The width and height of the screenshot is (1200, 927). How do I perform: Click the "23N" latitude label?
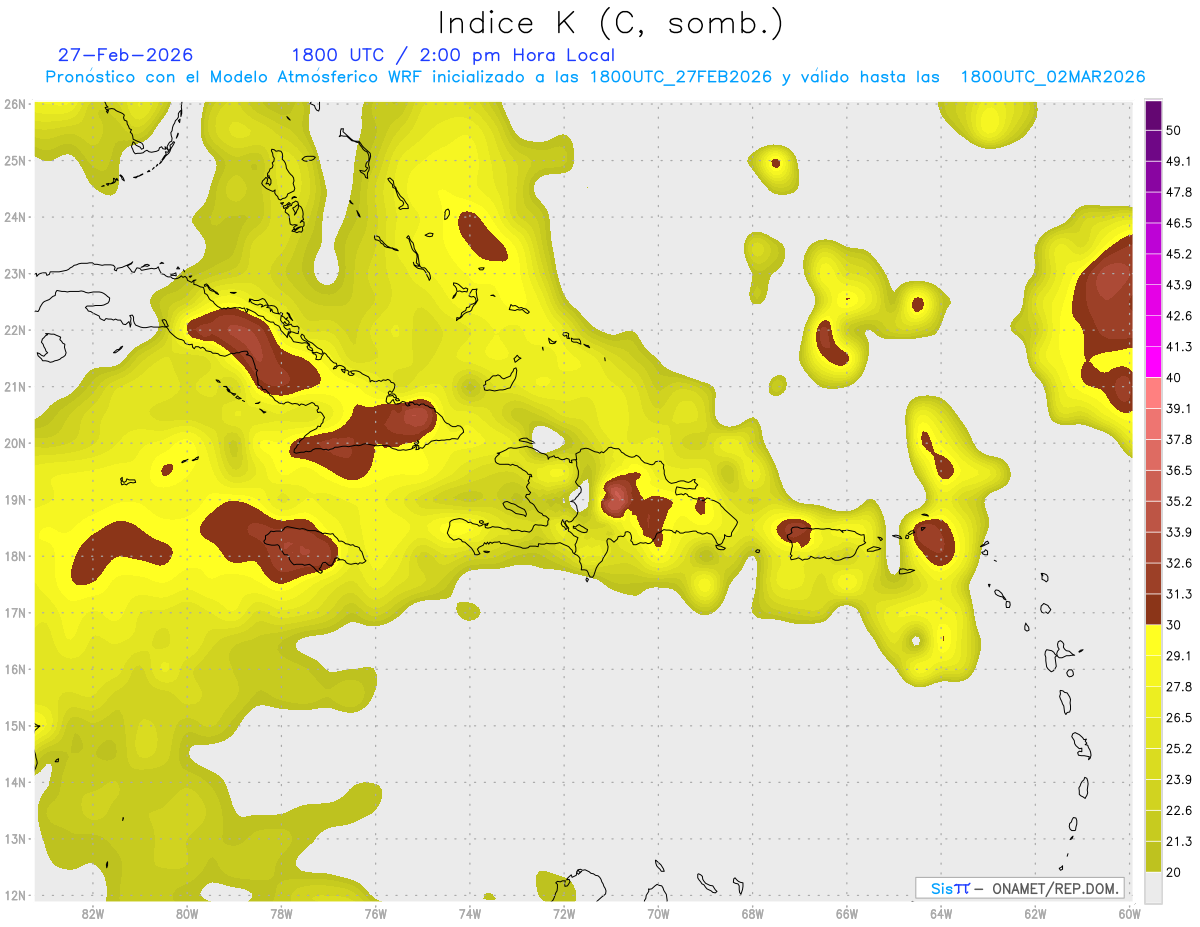(x=16, y=273)
